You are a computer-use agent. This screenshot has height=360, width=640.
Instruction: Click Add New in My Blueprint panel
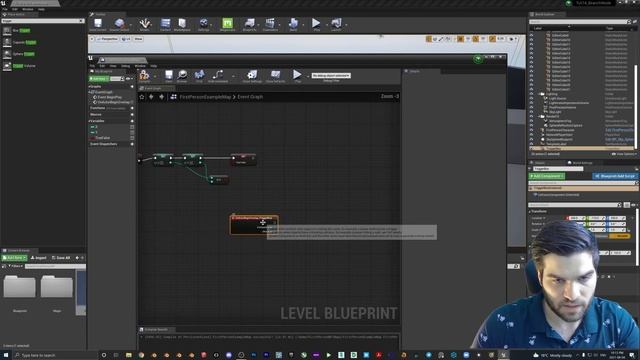[x=99, y=79]
